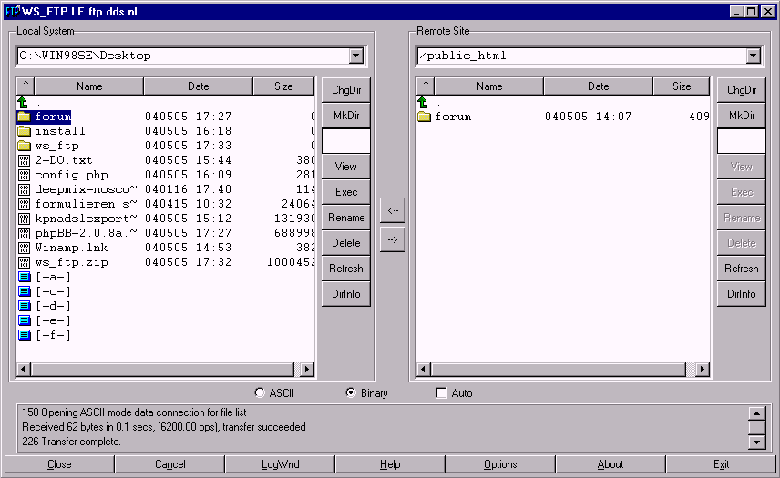Click the Winamp.lnk file icon
This screenshot has height=478, width=780.
[x=24, y=247]
